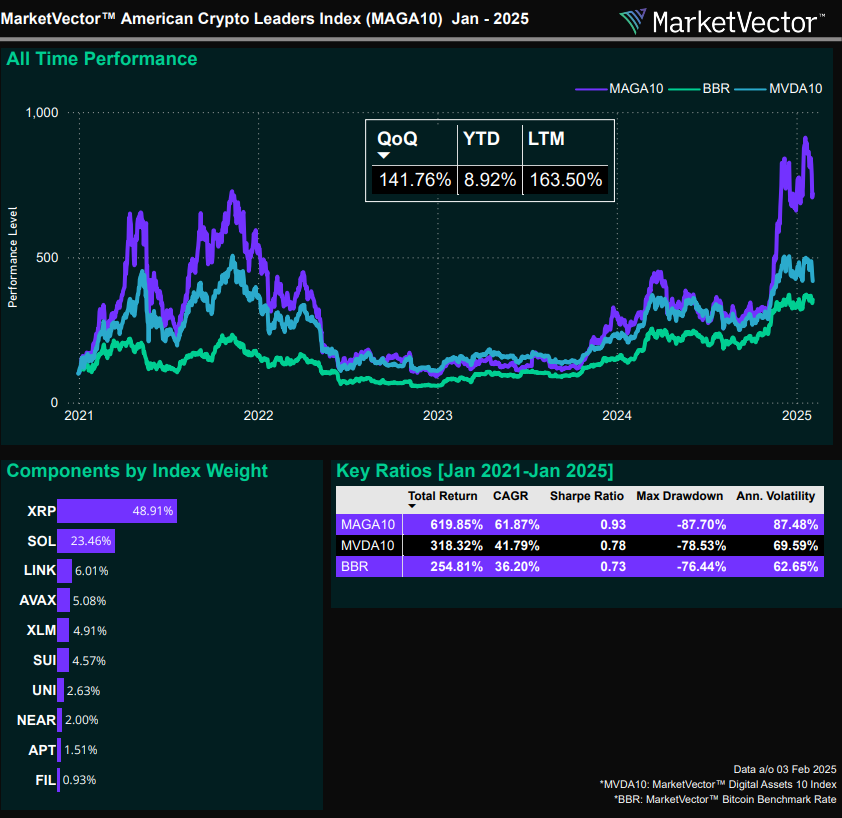Click the APT component label

(42, 750)
